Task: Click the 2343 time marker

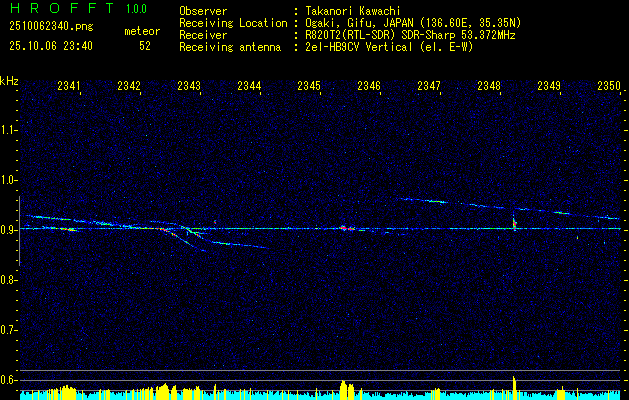Action: click(x=189, y=86)
